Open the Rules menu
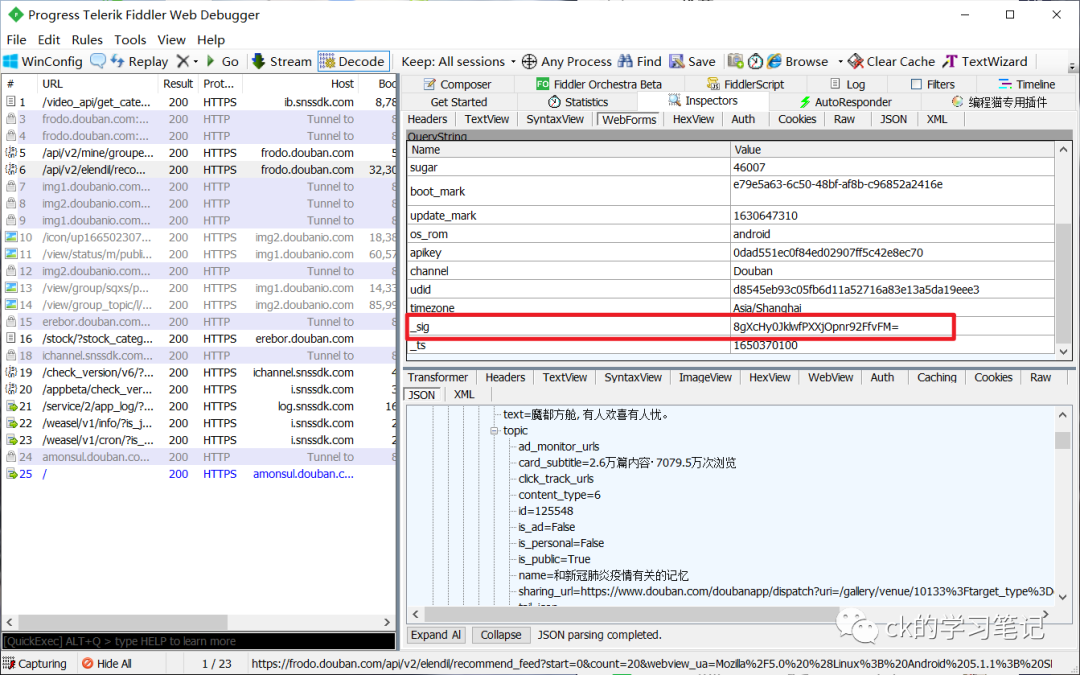Screen dimensions: 1080x675 87,39
